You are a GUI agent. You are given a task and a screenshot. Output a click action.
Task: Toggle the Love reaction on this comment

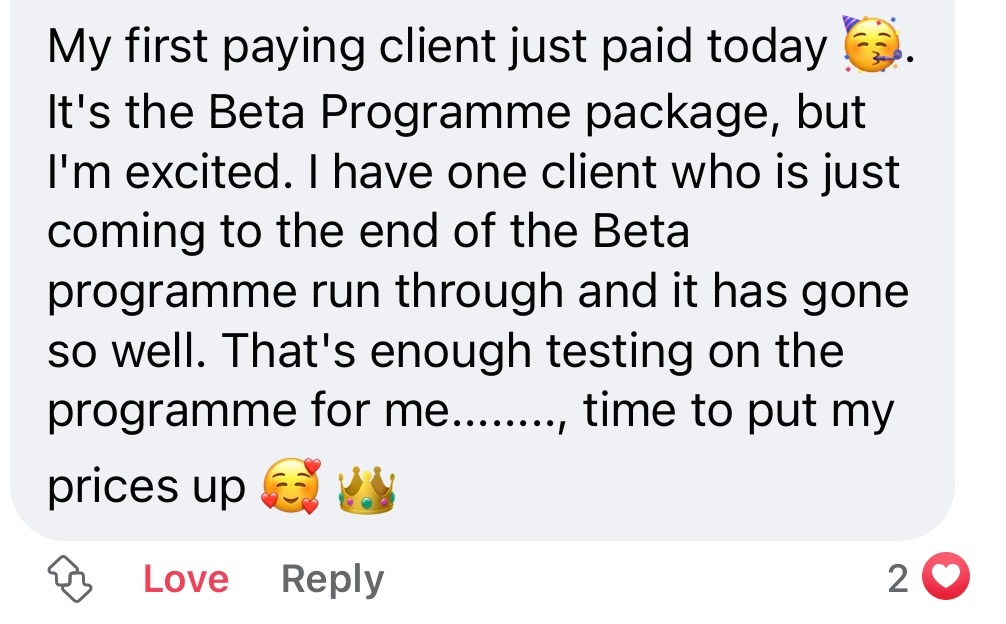point(185,579)
